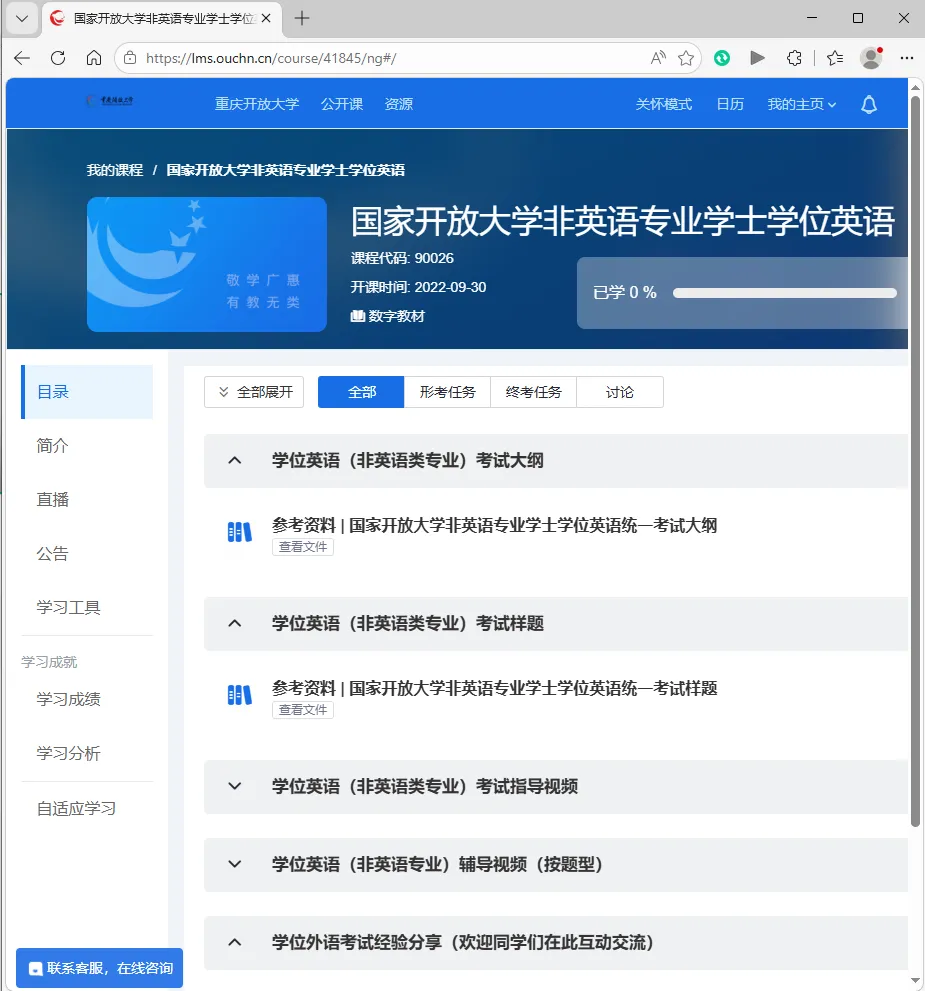Click the 学习成就 section label
This screenshot has width=925, height=991.
tap(49, 662)
